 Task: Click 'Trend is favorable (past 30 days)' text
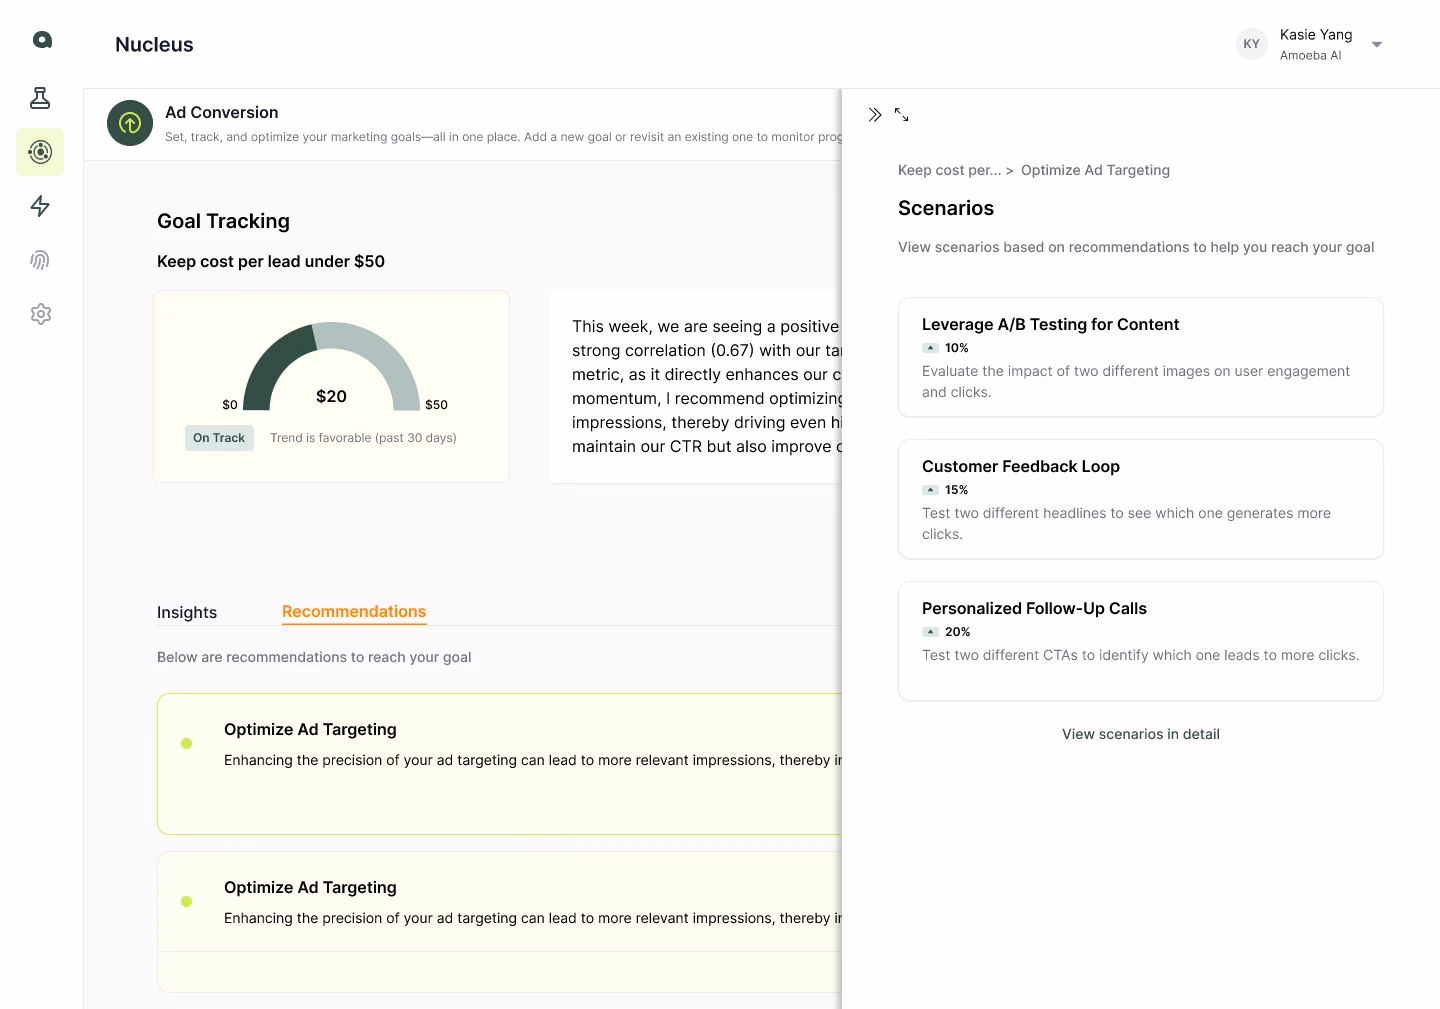(363, 438)
